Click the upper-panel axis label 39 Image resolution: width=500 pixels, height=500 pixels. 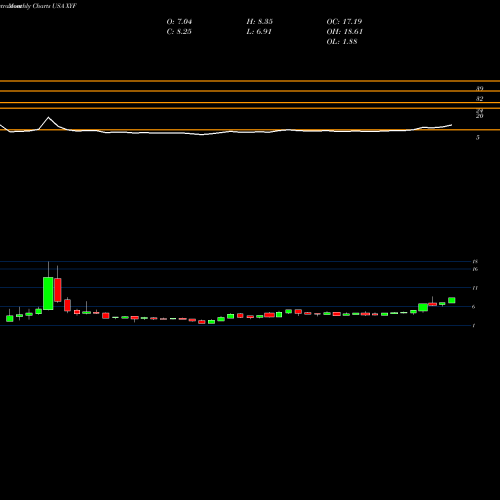pos(479,89)
